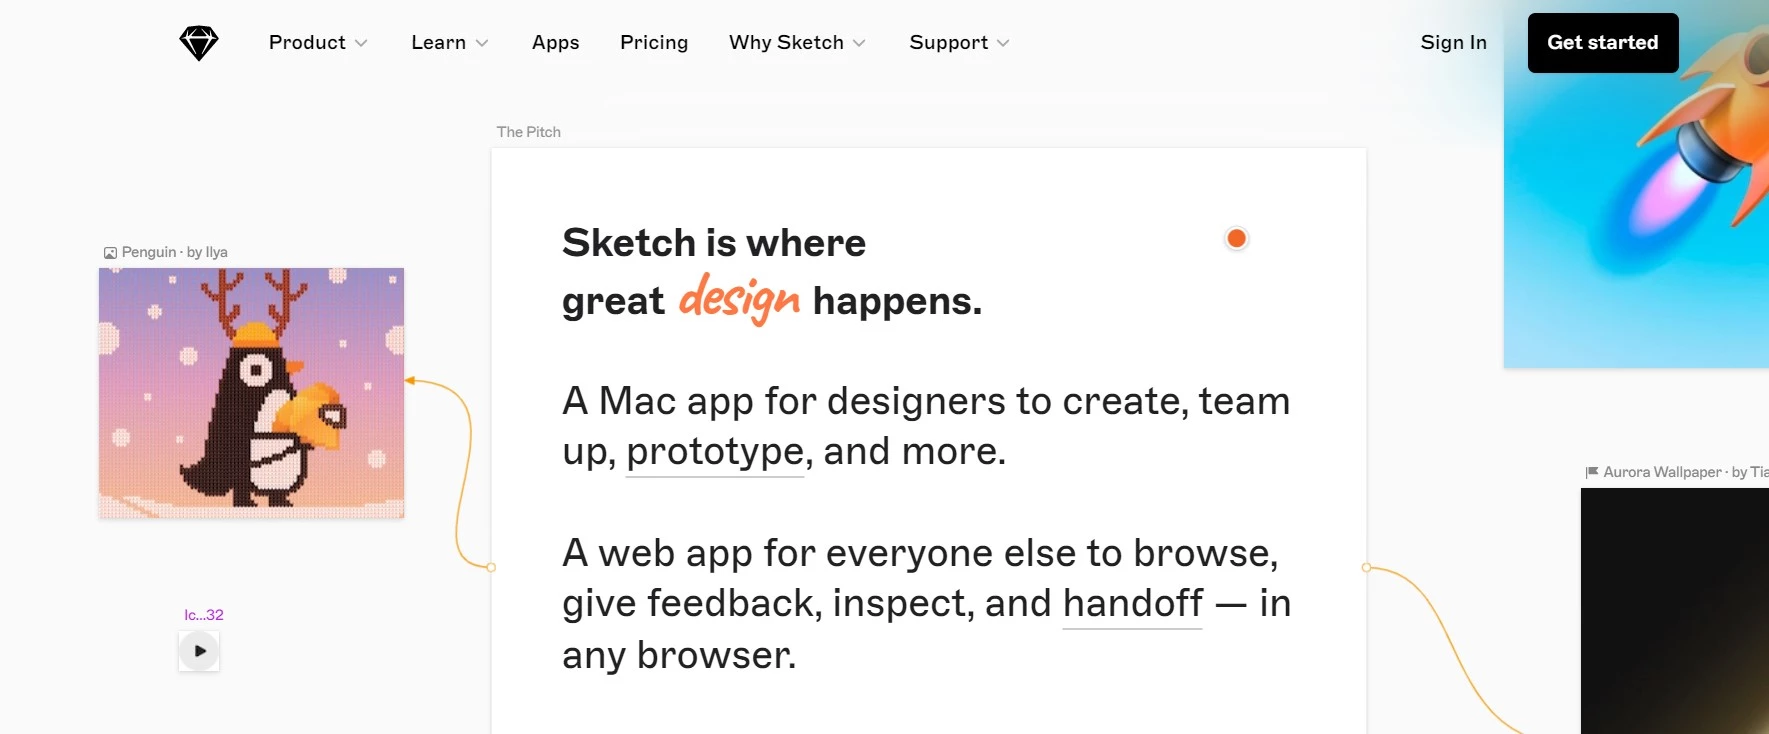Select the Ic...32 artboard label
This screenshot has height=734, width=1769.
point(204,615)
